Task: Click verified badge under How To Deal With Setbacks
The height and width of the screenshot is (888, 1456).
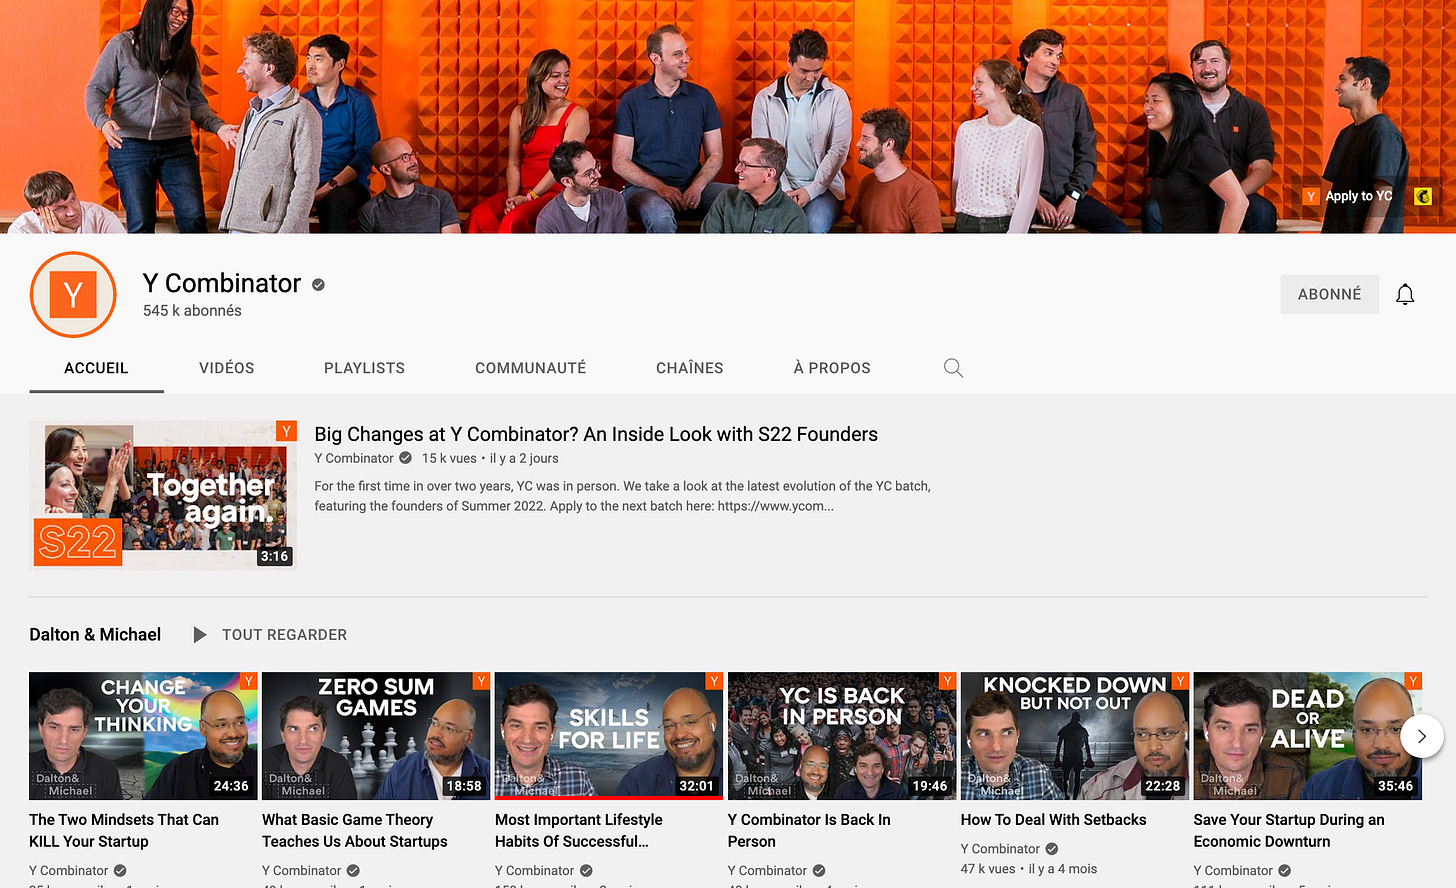Action: (1052, 849)
